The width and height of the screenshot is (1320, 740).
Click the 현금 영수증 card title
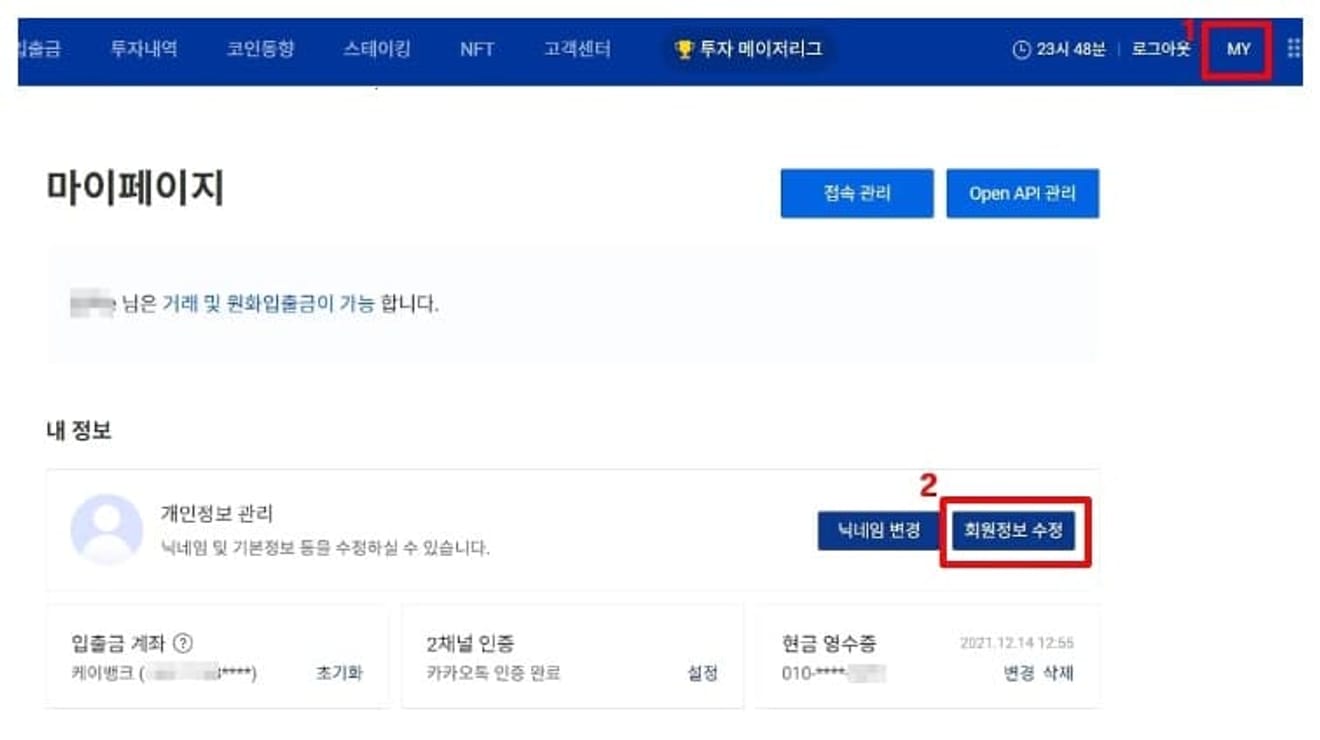[829, 643]
